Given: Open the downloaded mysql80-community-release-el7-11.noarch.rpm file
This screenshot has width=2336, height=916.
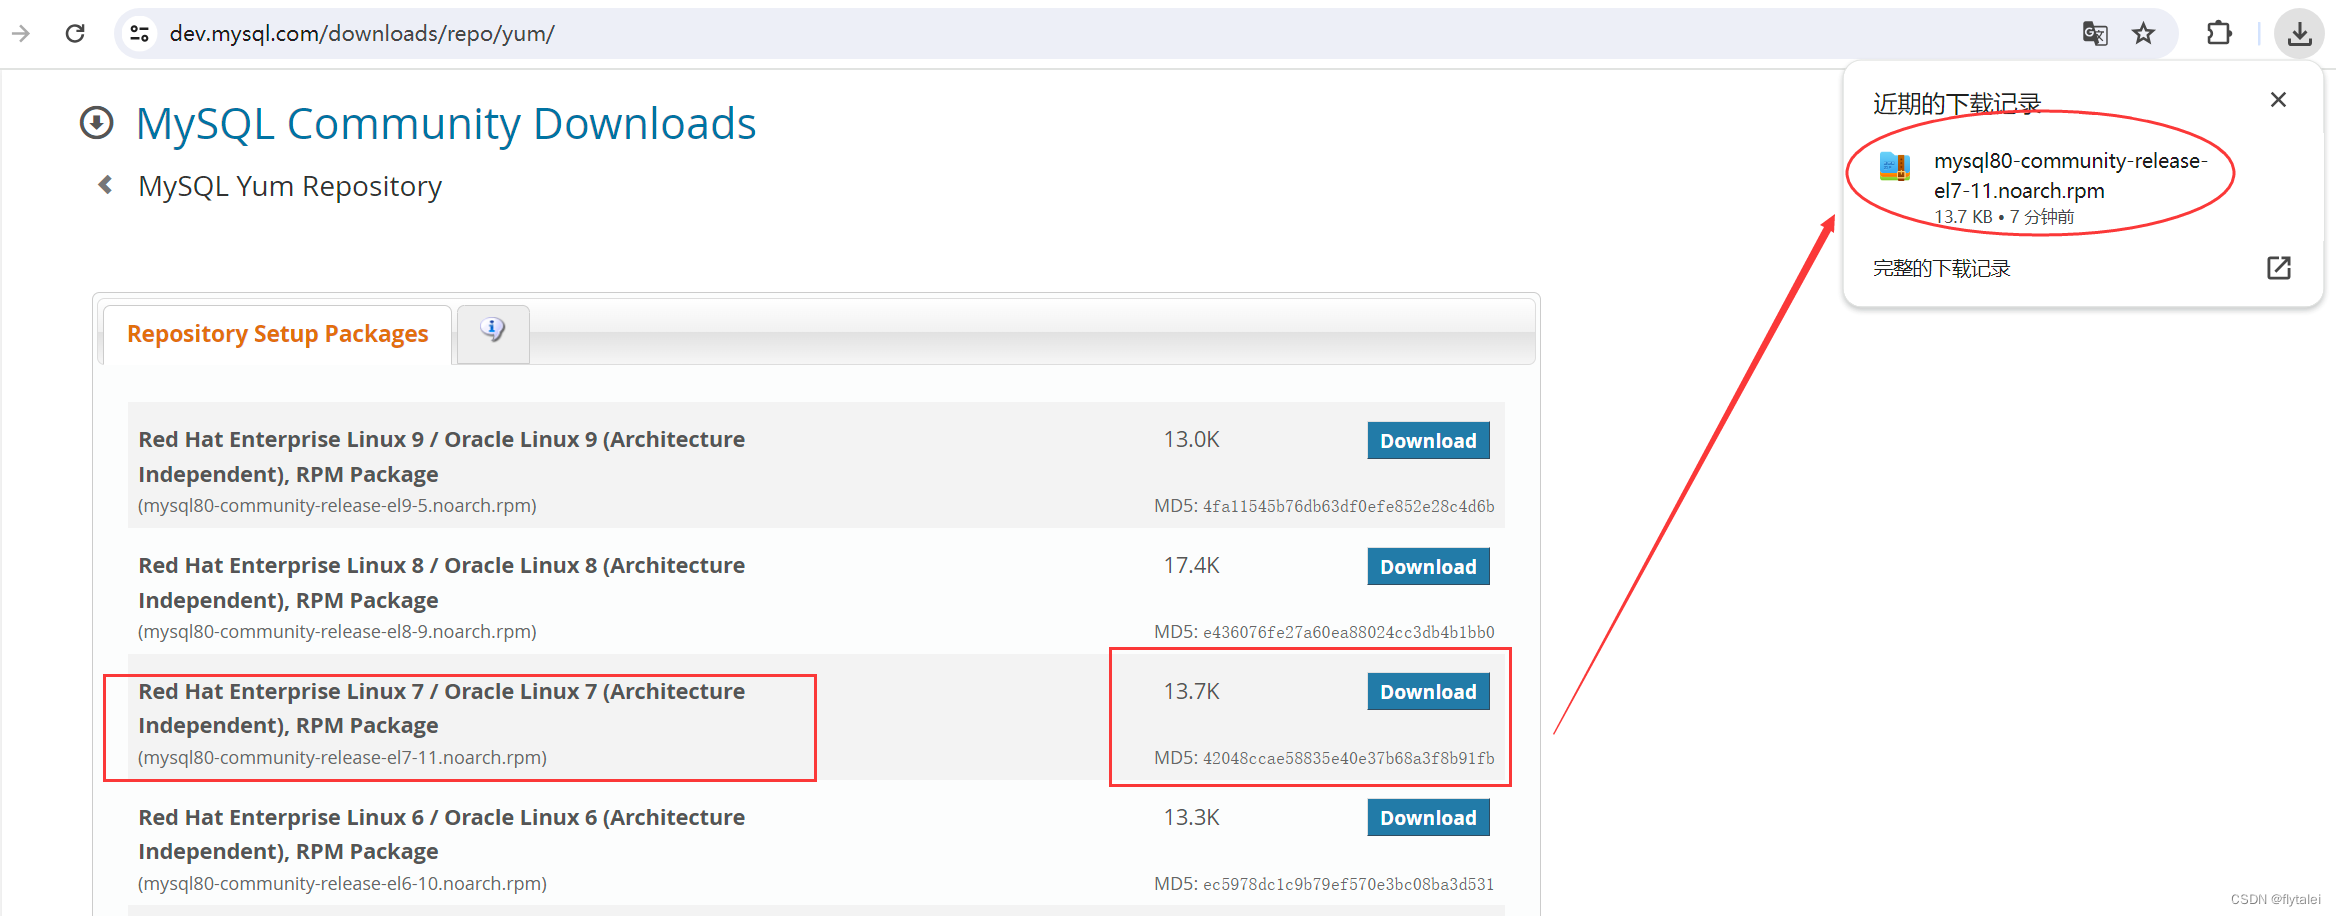Looking at the screenshot, I should pos(2069,175).
